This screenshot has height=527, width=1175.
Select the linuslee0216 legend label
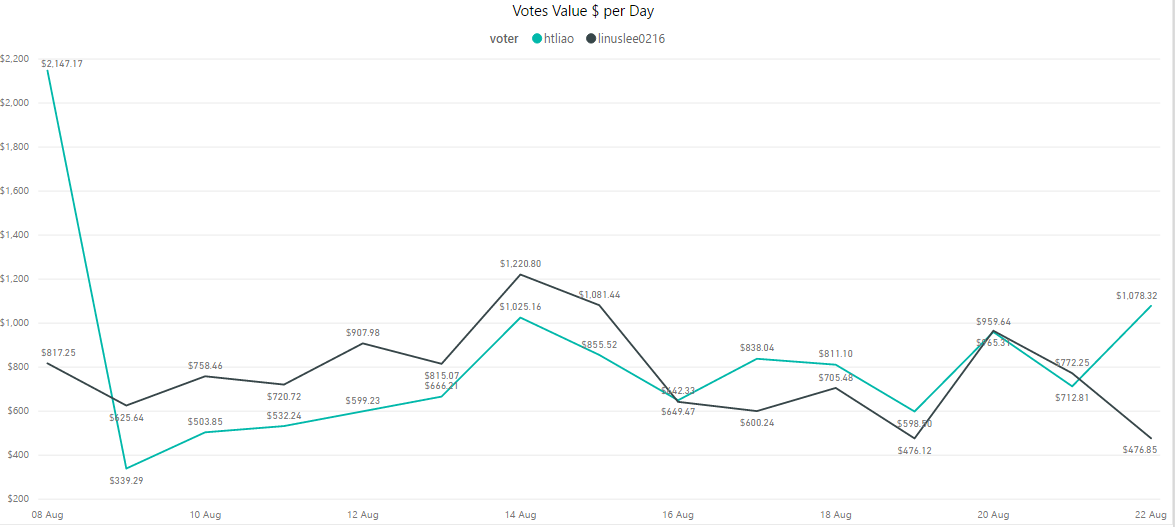[x=631, y=39]
